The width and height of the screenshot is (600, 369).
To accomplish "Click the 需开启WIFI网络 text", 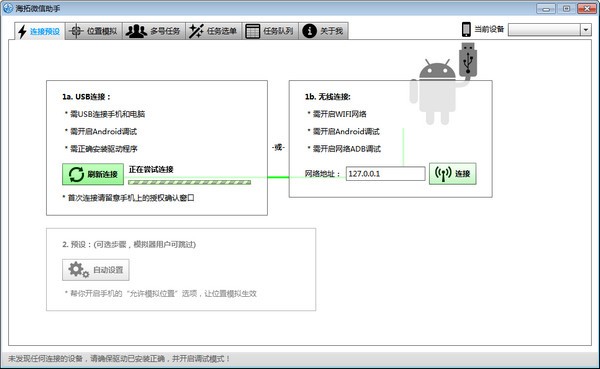I will 340,114.
